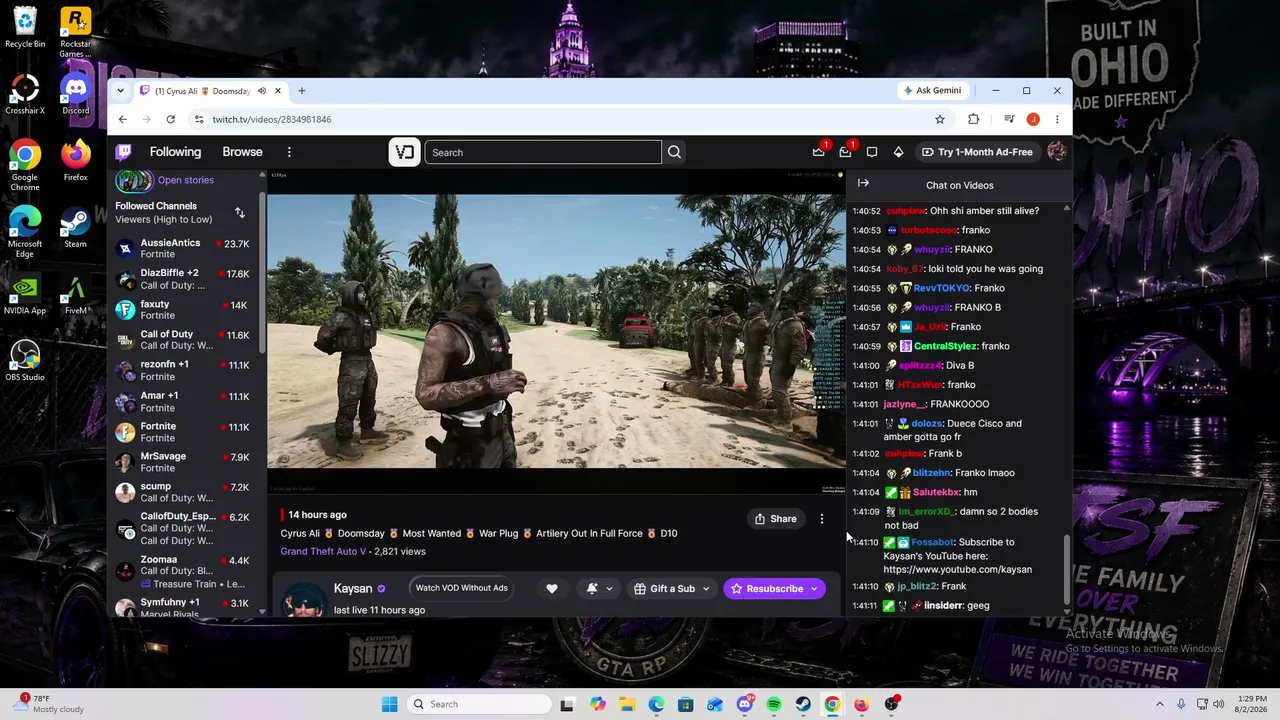Image resolution: width=1280 pixels, height=720 pixels.
Task: Click the RevvTOKYO username in chat
Action: 941,288
